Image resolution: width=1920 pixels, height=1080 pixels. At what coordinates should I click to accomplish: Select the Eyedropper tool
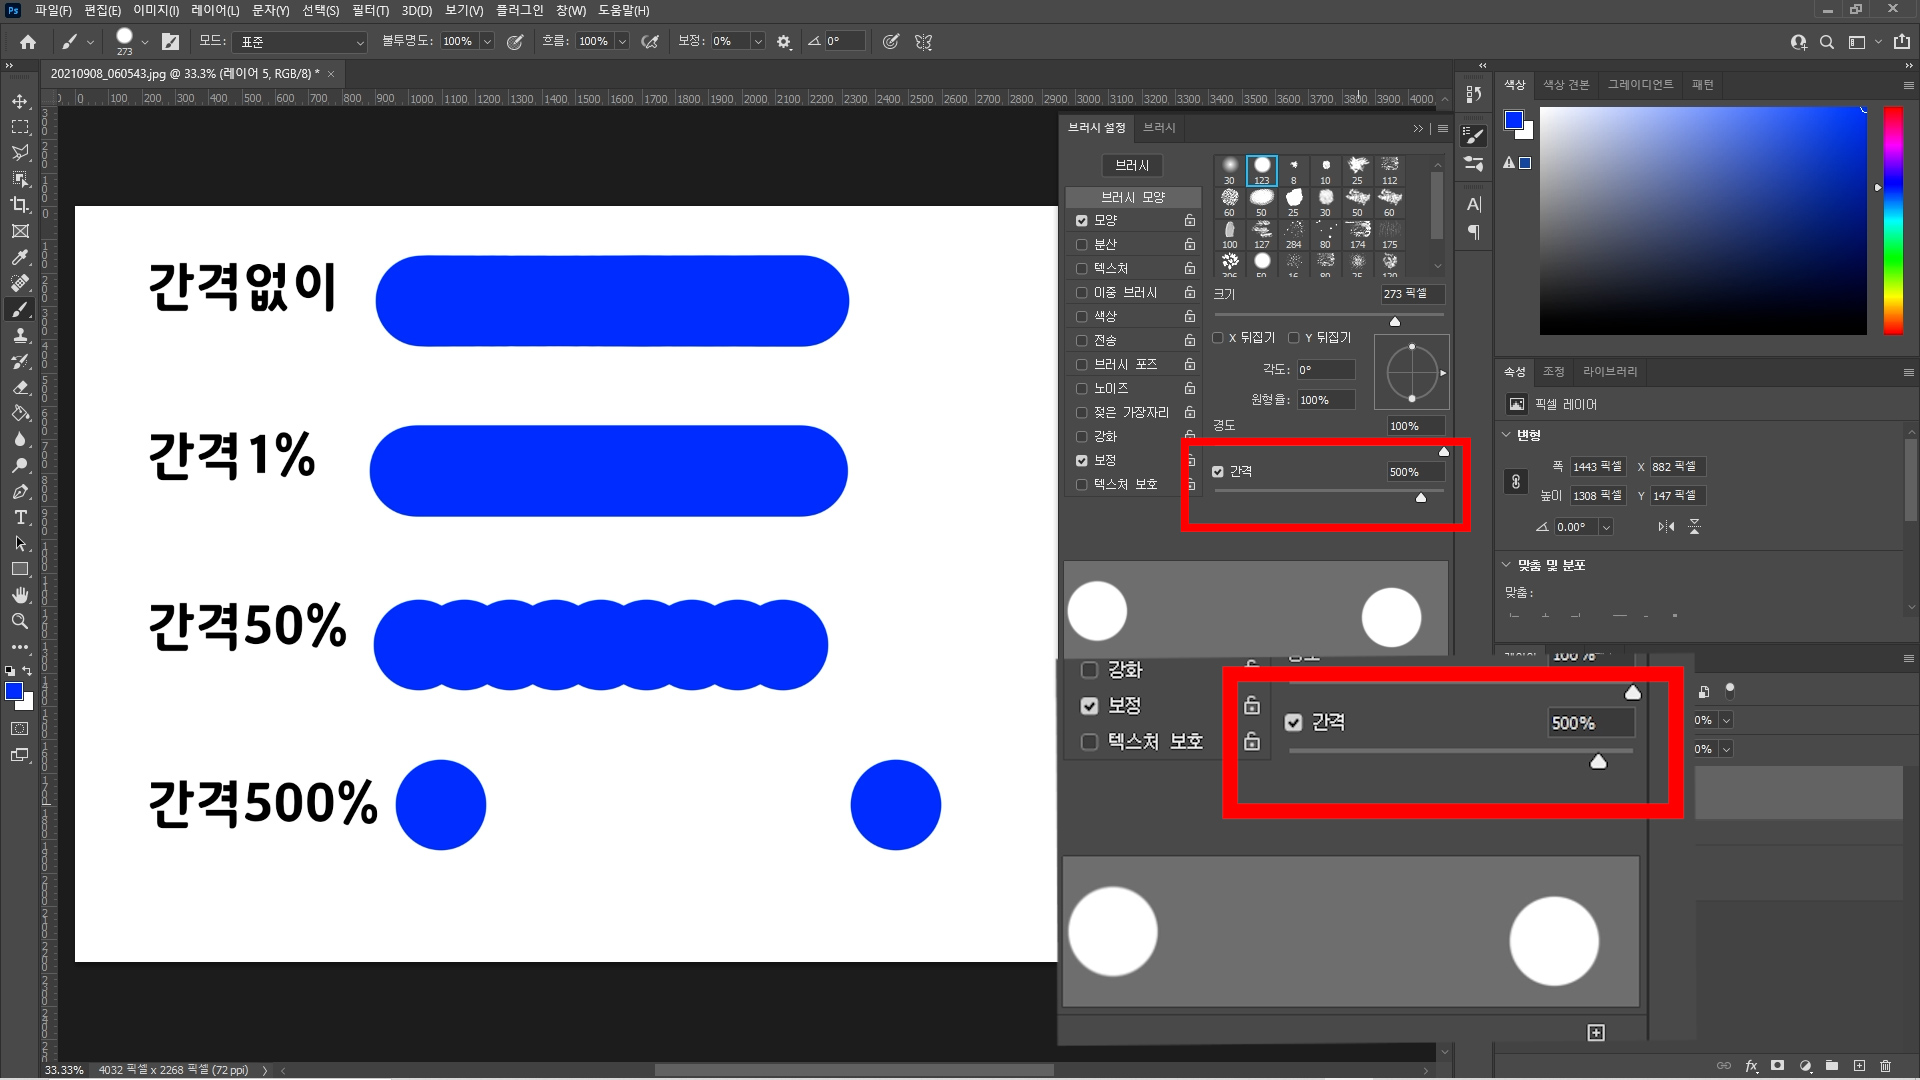(20, 257)
